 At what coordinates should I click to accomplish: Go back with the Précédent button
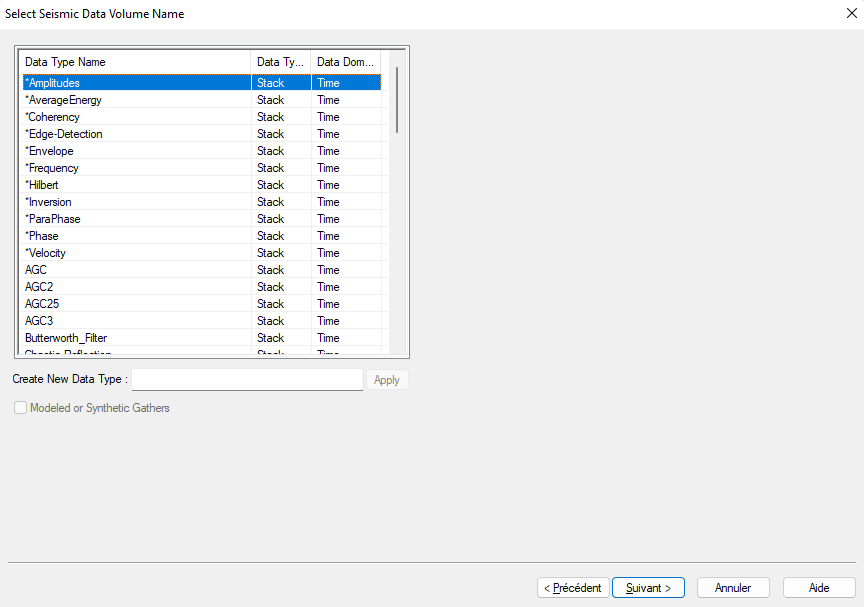(x=573, y=588)
